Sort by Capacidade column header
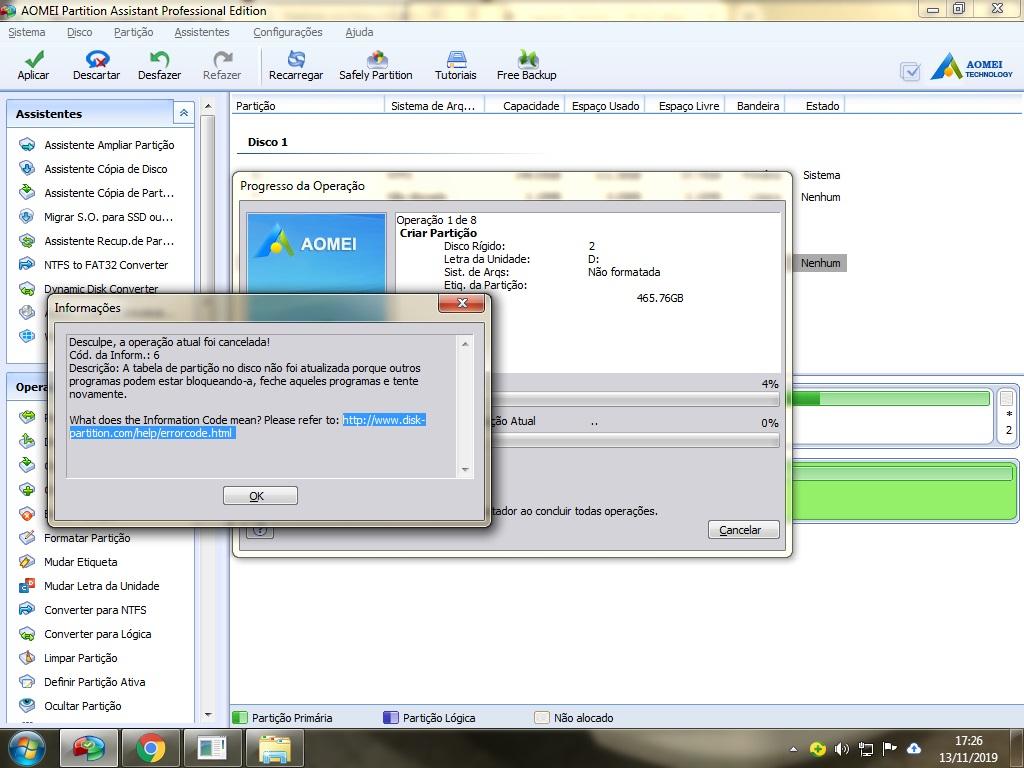 (526, 106)
